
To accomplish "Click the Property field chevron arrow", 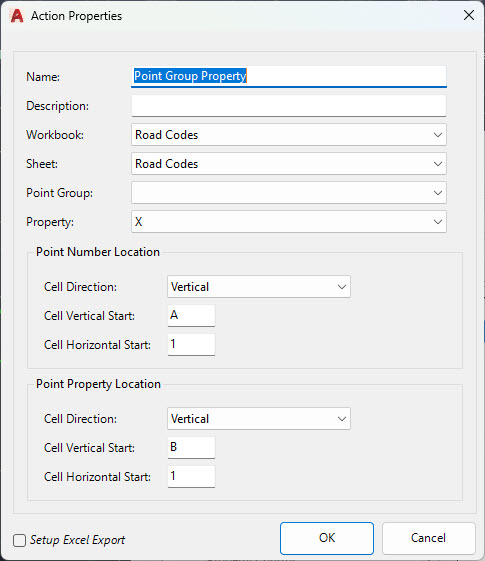I will coord(438,222).
